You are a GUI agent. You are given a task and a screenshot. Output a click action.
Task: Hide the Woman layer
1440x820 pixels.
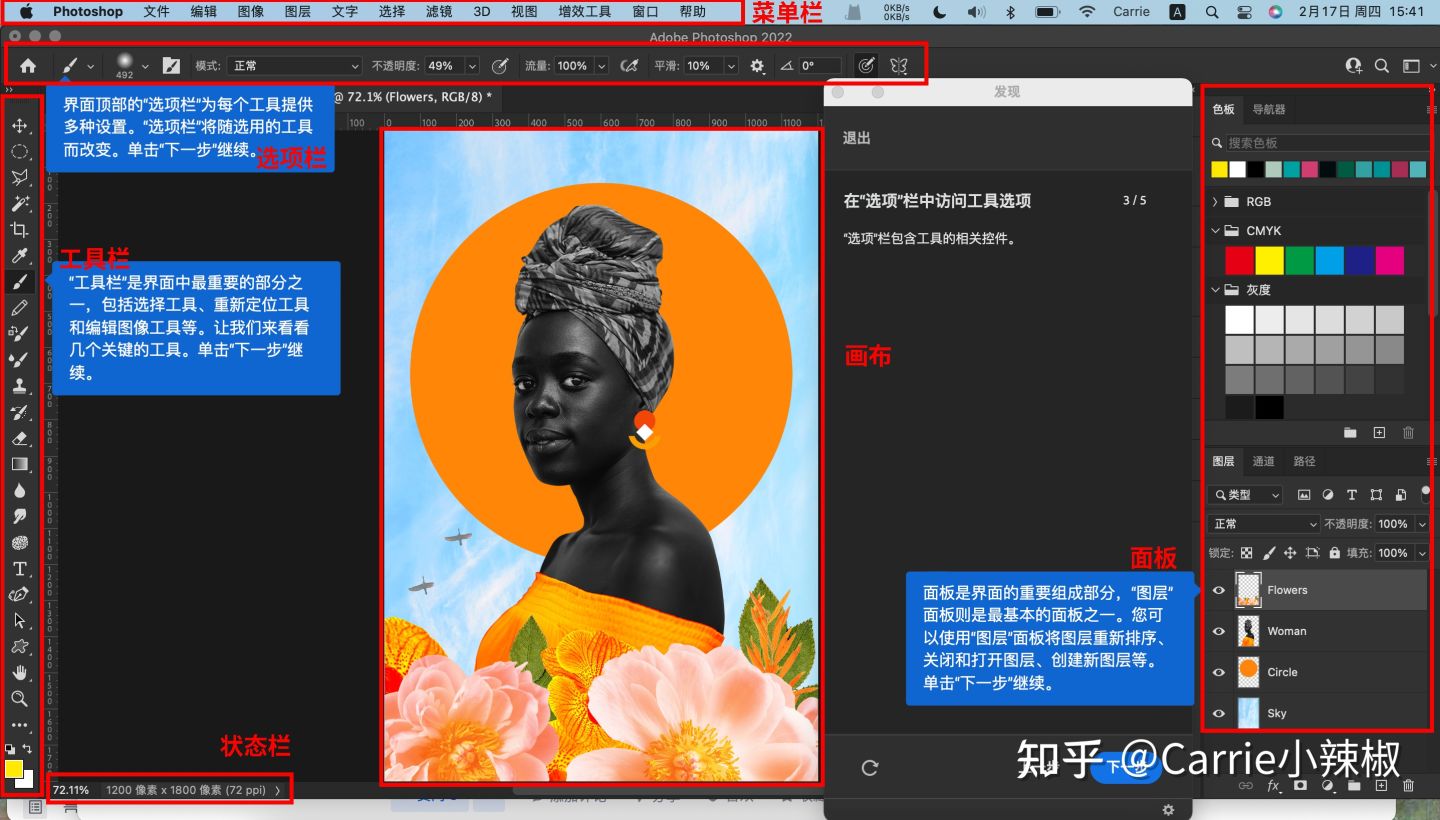(1218, 631)
